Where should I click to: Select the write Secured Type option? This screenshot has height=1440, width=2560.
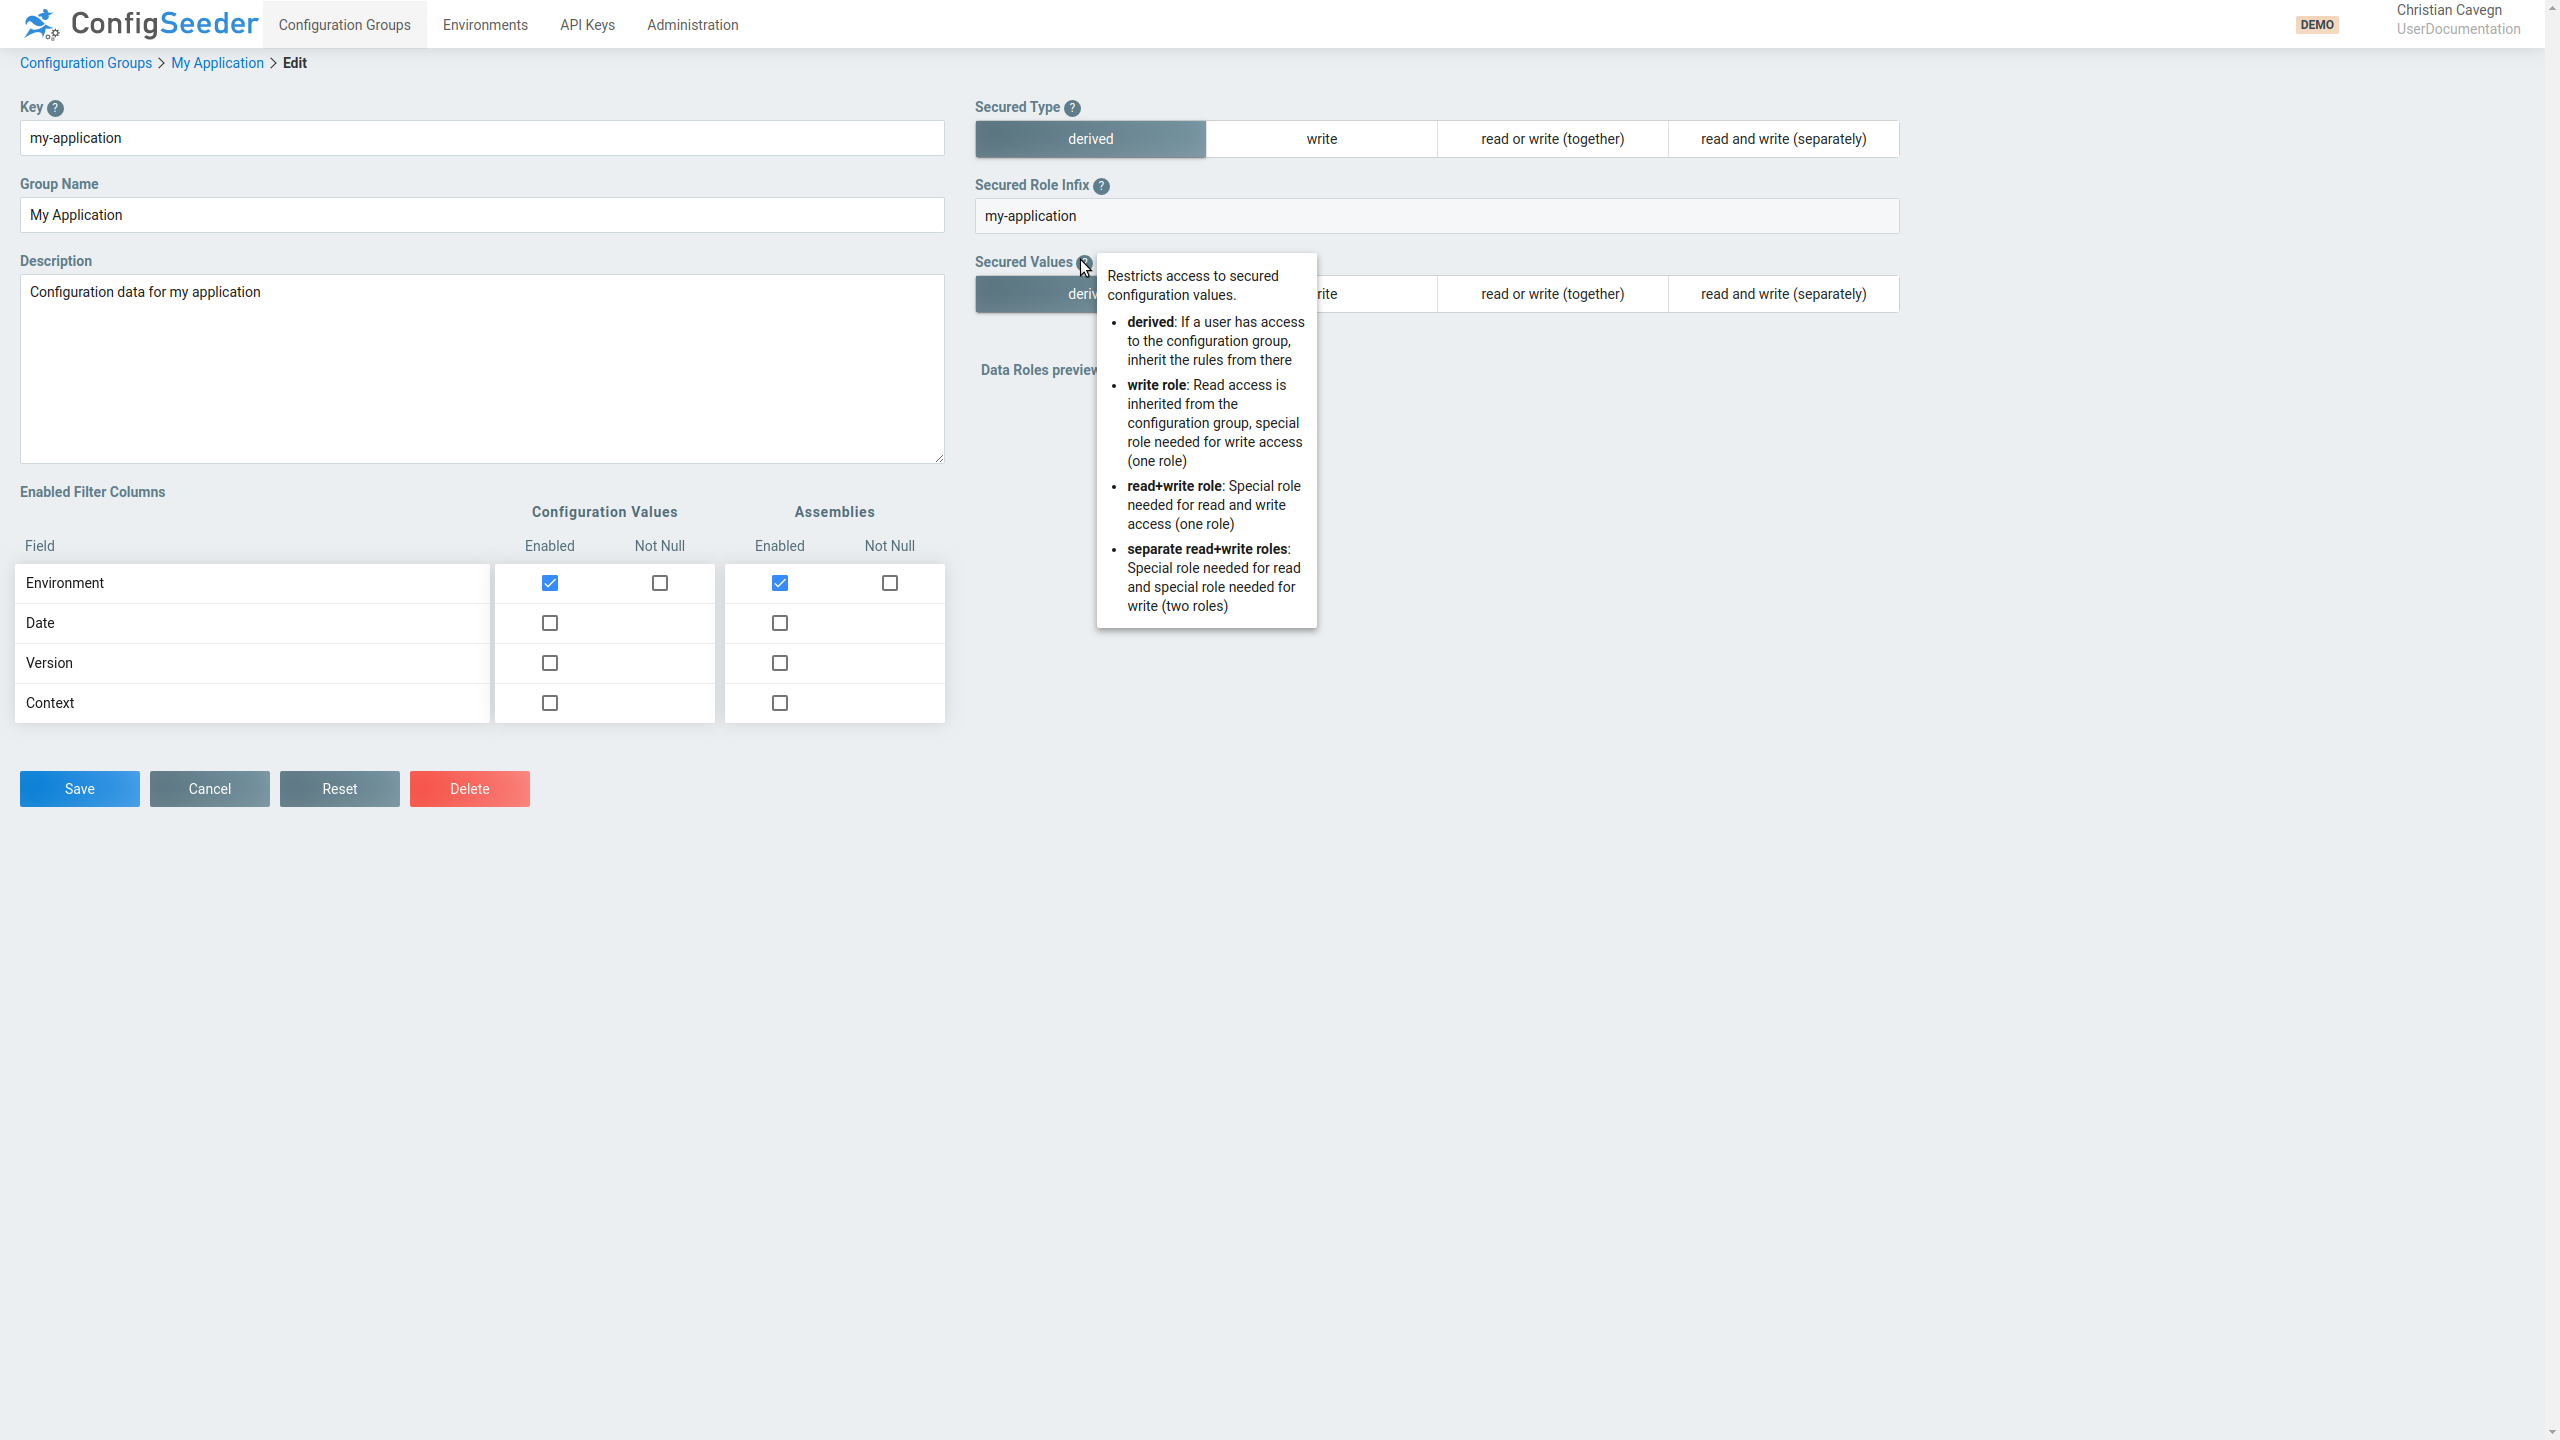(x=1322, y=139)
